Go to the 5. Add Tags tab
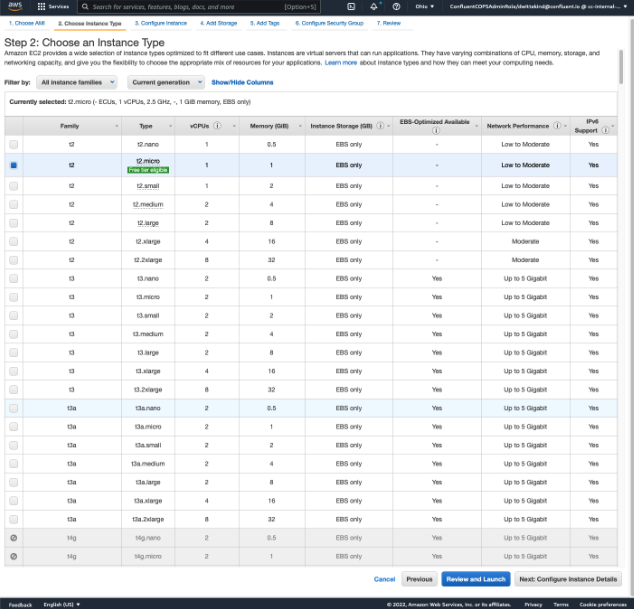This screenshot has width=634, height=609. coord(265,23)
